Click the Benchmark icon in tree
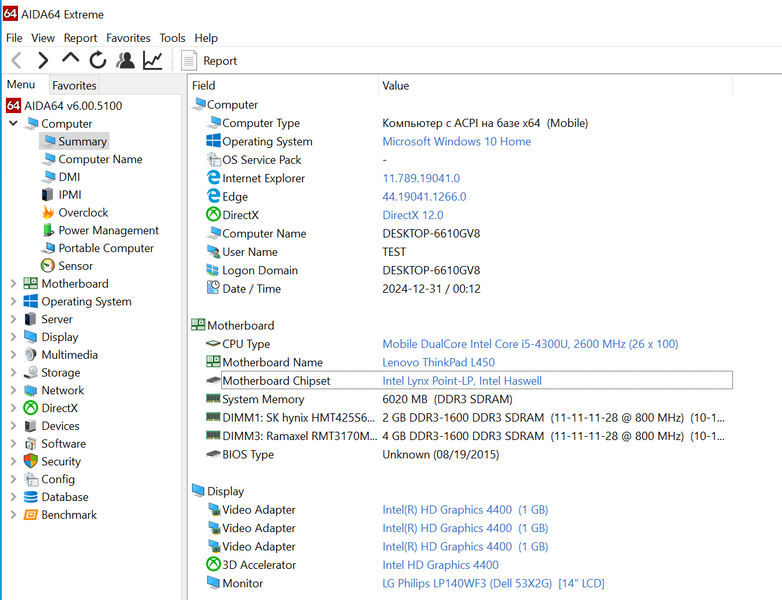This screenshot has width=782, height=600. pos(30,515)
